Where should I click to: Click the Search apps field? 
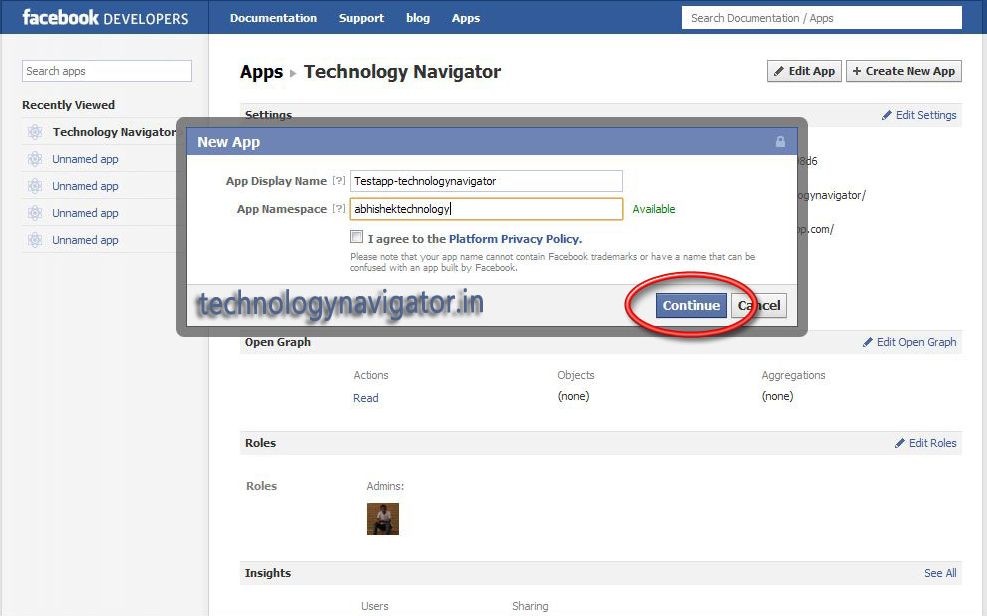point(107,71)
